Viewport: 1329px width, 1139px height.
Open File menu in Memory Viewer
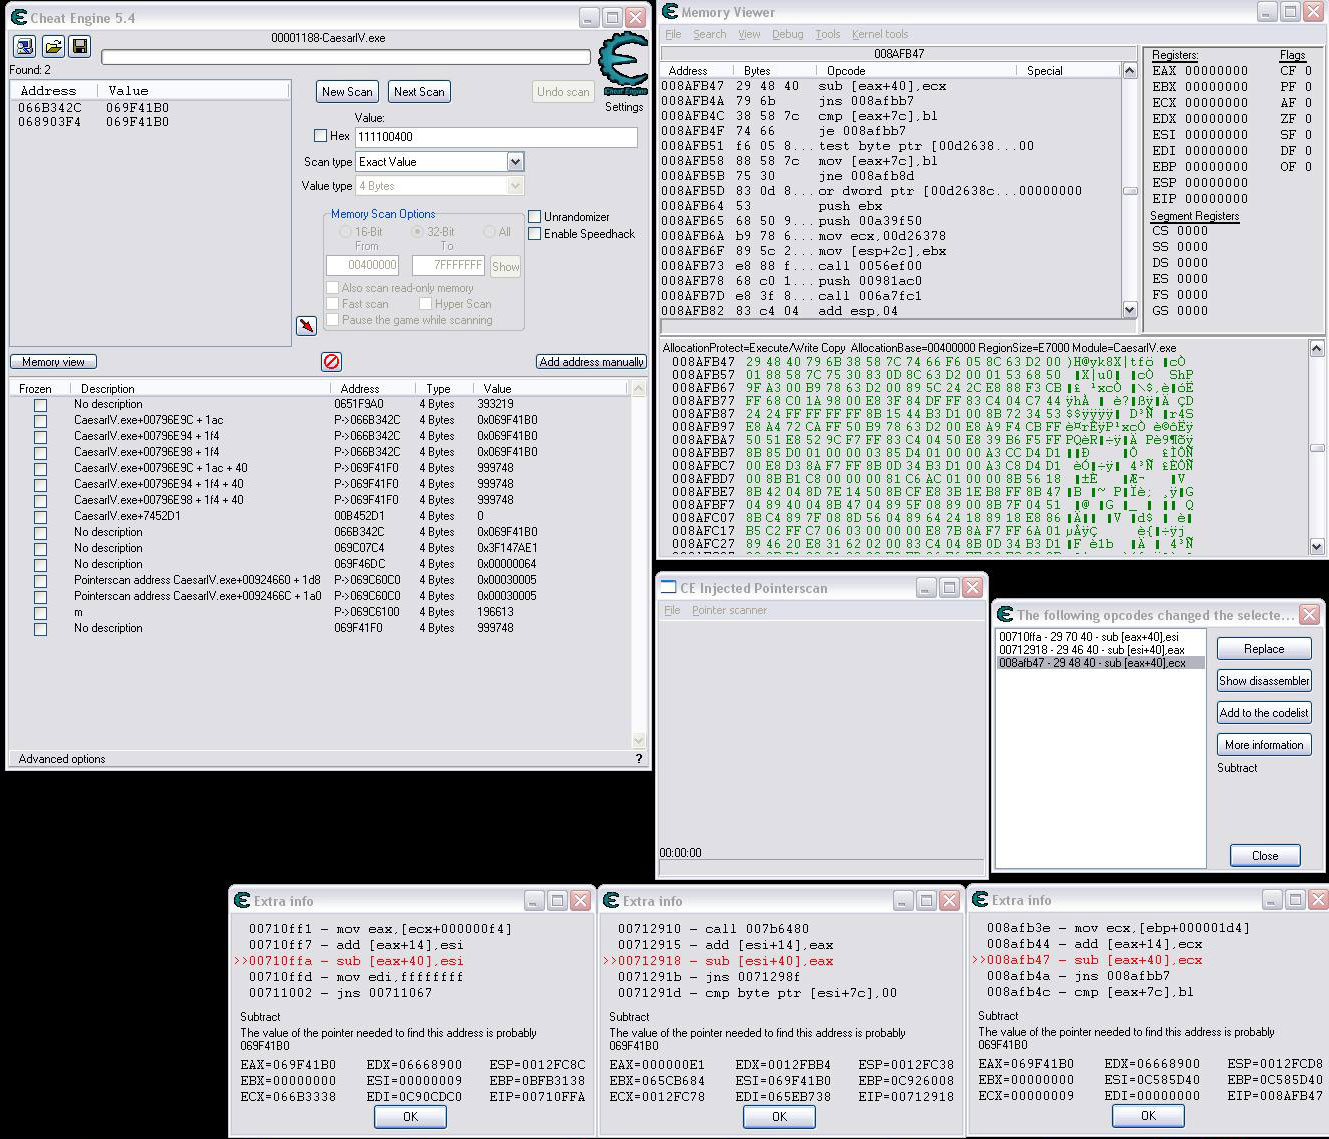click(673, 34)
